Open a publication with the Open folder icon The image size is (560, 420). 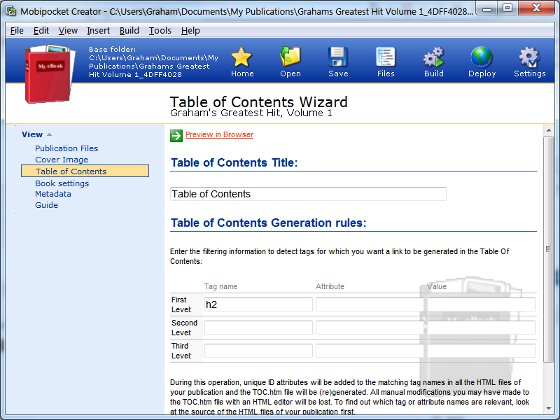(x=290, y=56)
